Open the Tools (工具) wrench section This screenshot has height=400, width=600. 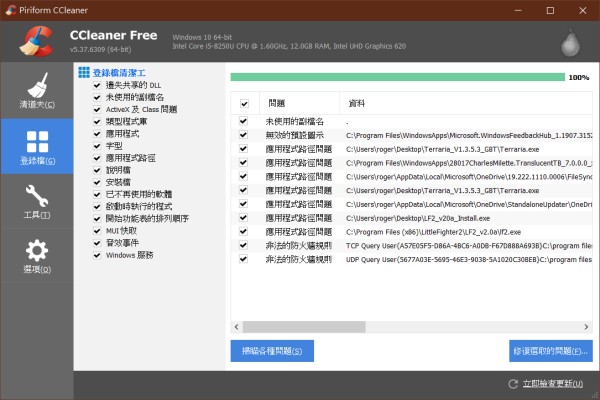click(37, 202)
